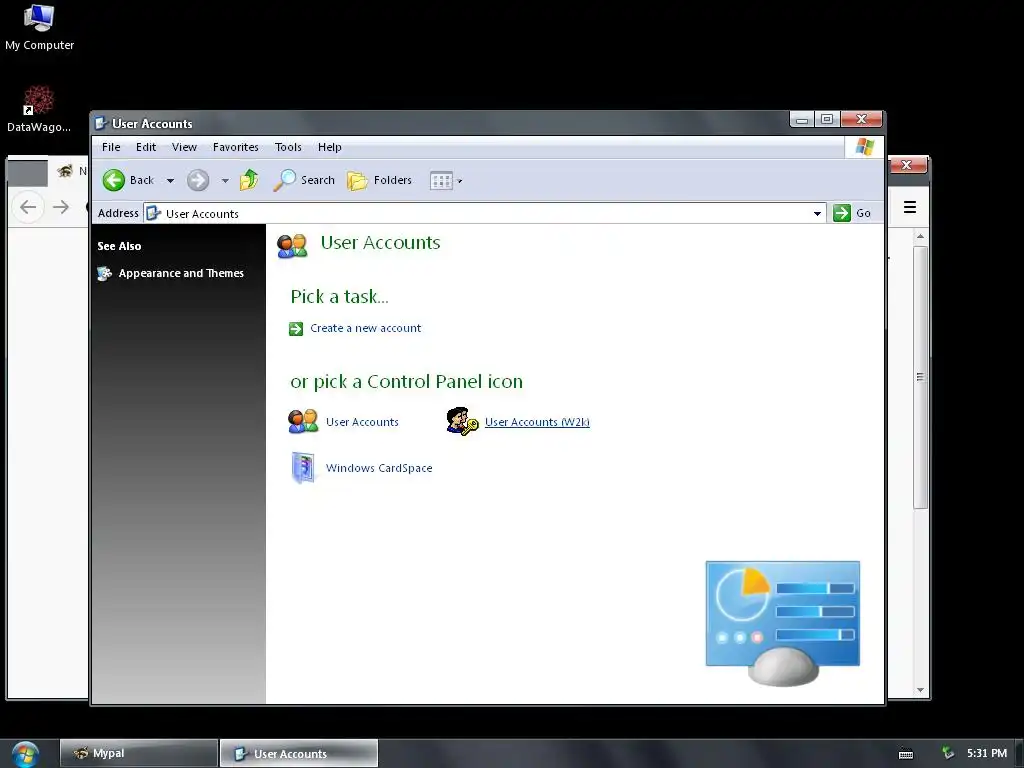Screen dimensions: 1024x768
Task: Open the User Accounts control panel text link
Action: pyautogui.click(x=362, y=422)
